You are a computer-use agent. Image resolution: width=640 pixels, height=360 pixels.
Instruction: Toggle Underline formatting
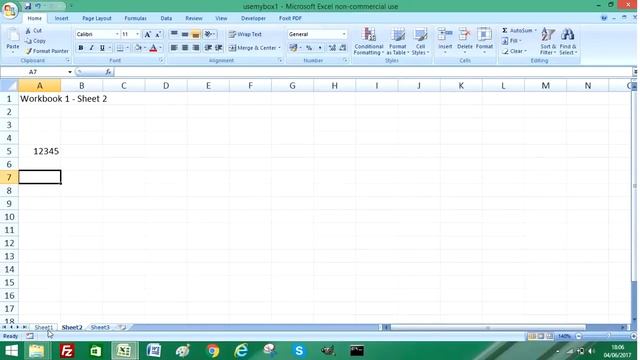102,48
